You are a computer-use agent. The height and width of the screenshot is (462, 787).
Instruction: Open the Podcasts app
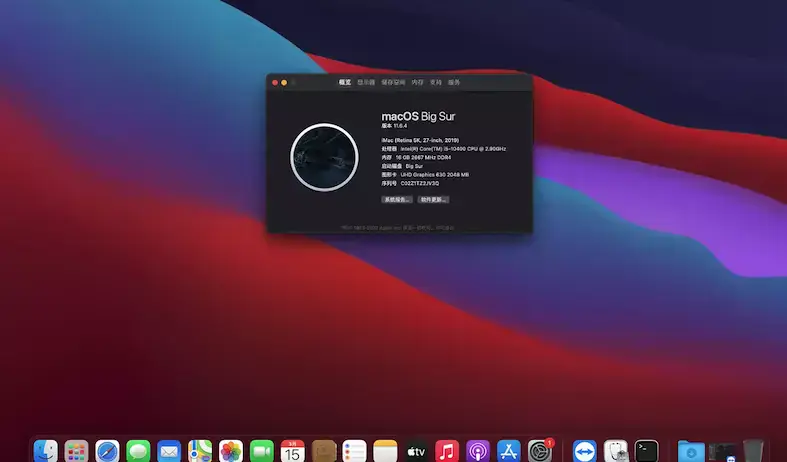[x=478, y=451]
